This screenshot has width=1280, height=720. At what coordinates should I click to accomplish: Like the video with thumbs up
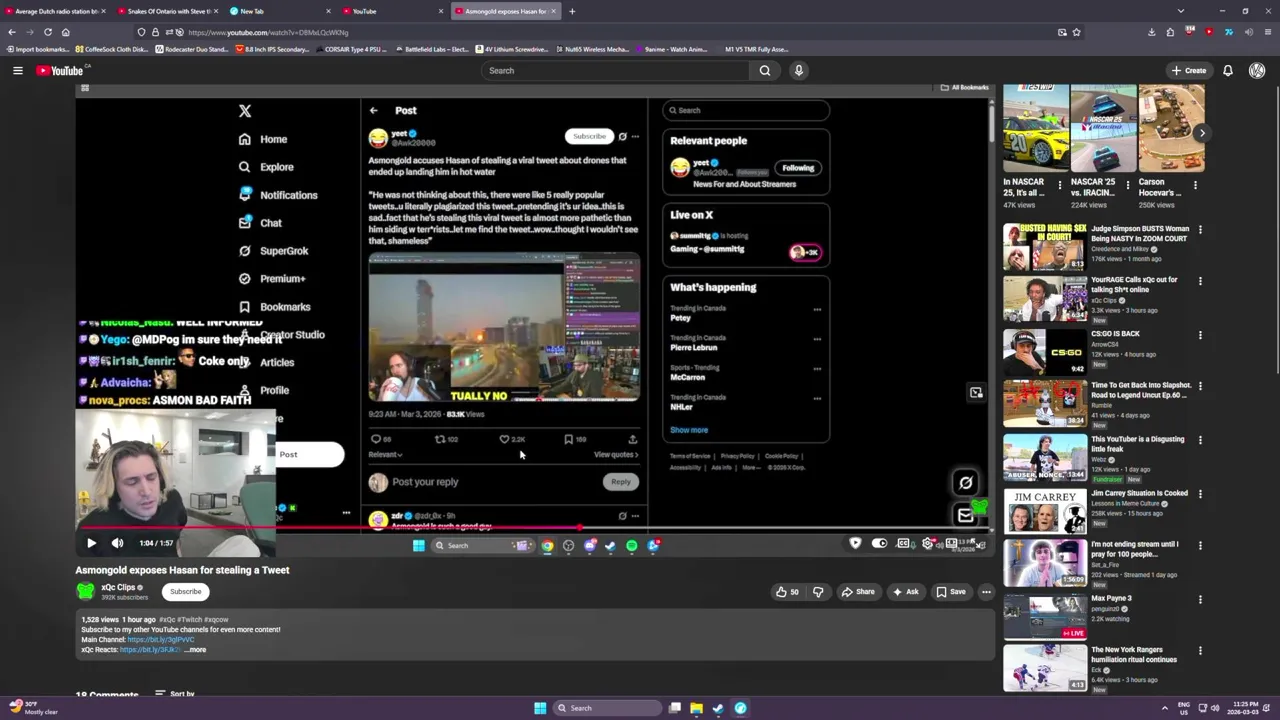click(788, 592)
